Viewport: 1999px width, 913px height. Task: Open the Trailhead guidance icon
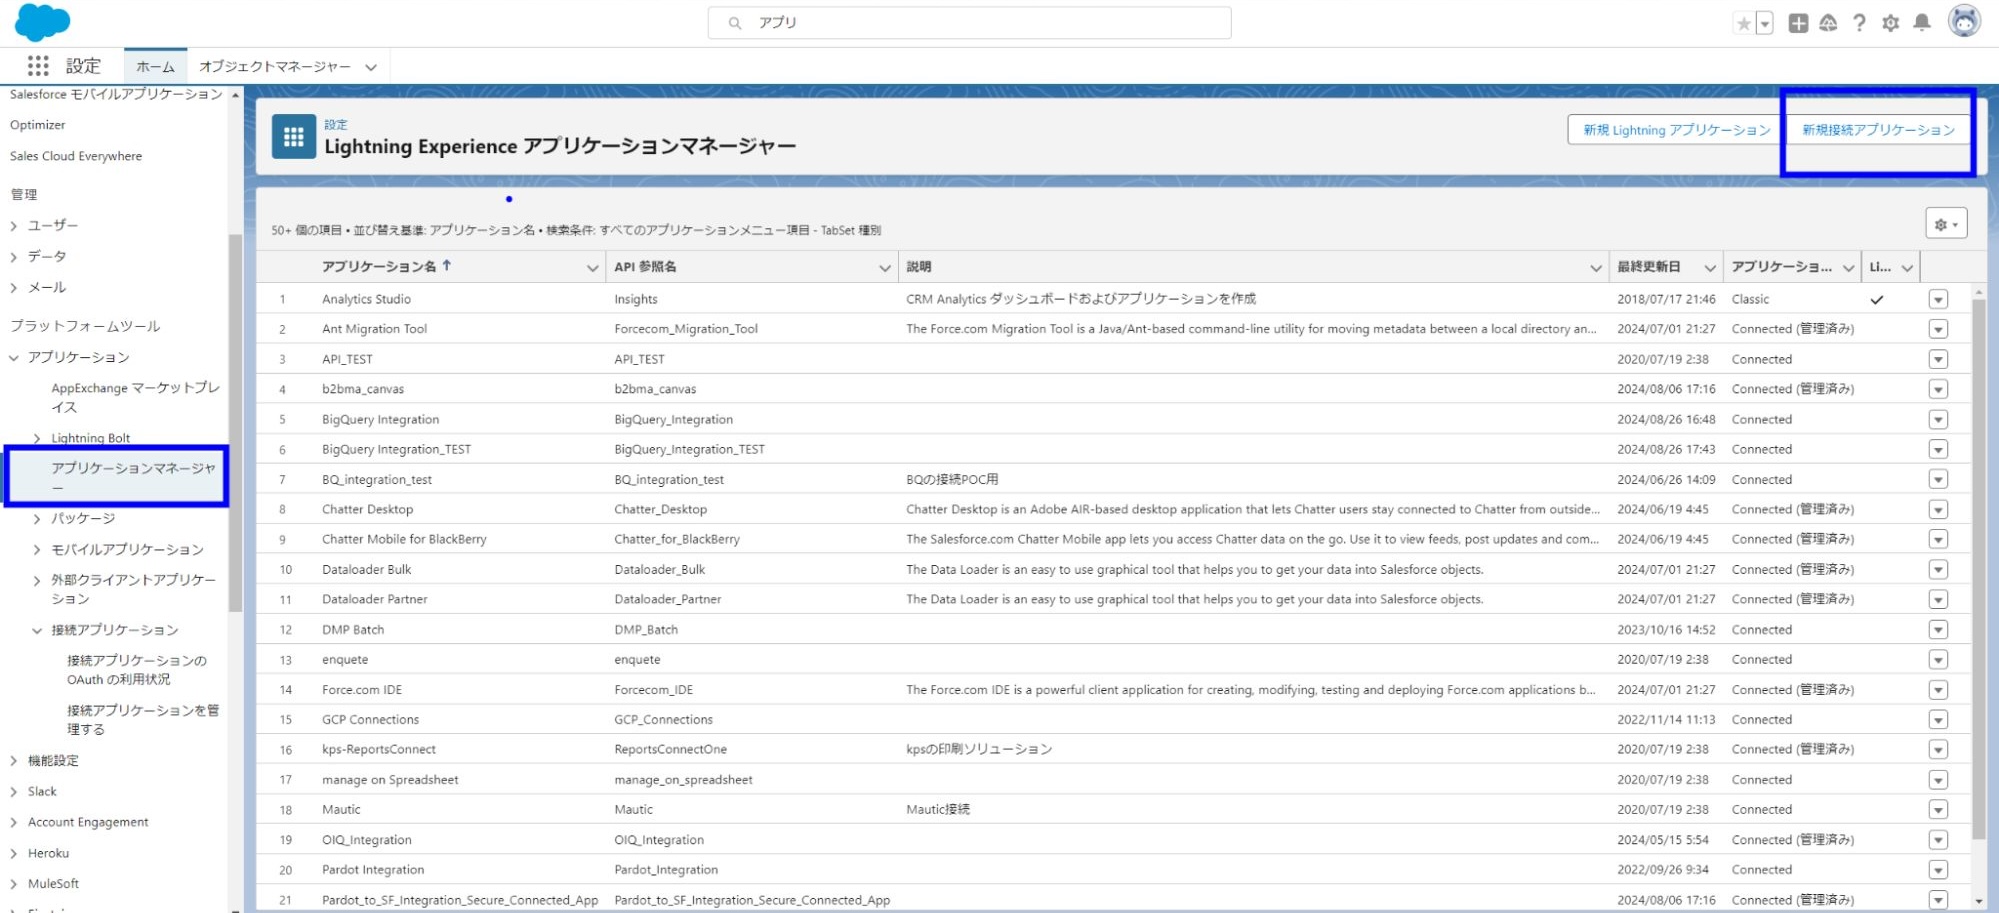click(x=1828, y=23)
